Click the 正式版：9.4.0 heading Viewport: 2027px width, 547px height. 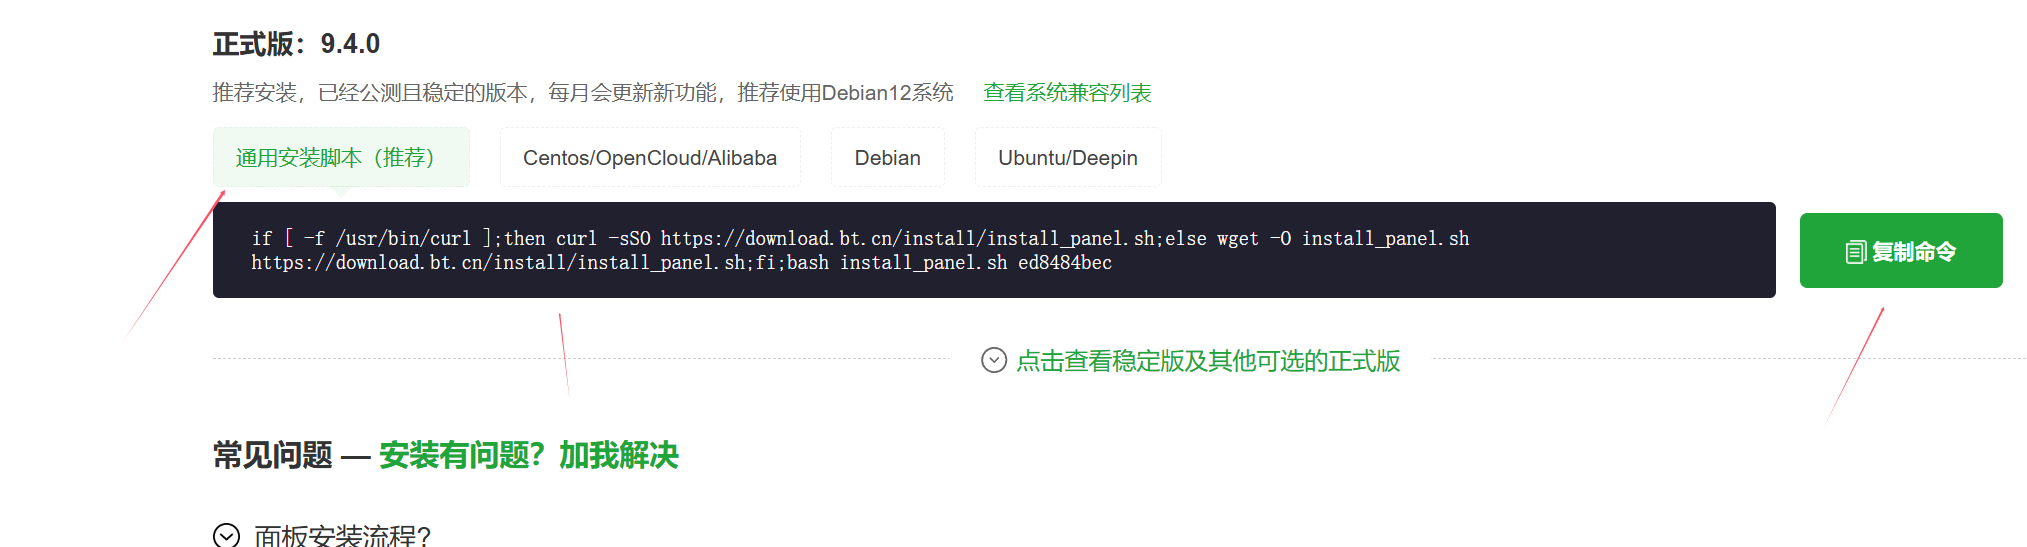click(296, 44)
